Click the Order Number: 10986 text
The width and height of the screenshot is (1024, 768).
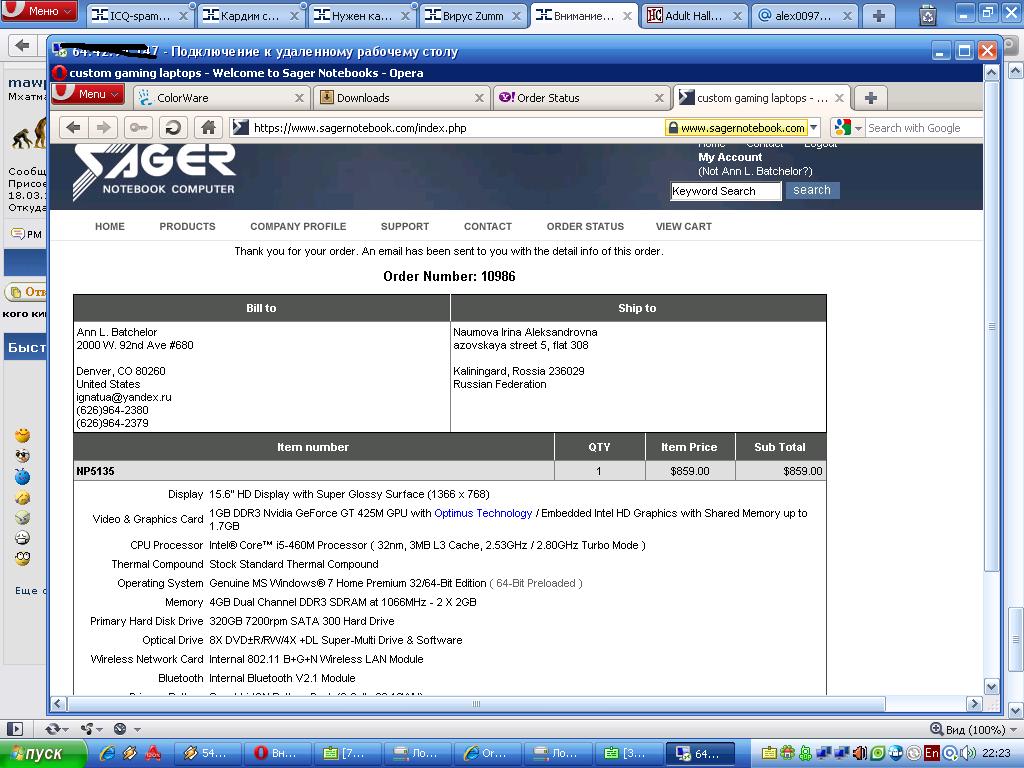449,276
